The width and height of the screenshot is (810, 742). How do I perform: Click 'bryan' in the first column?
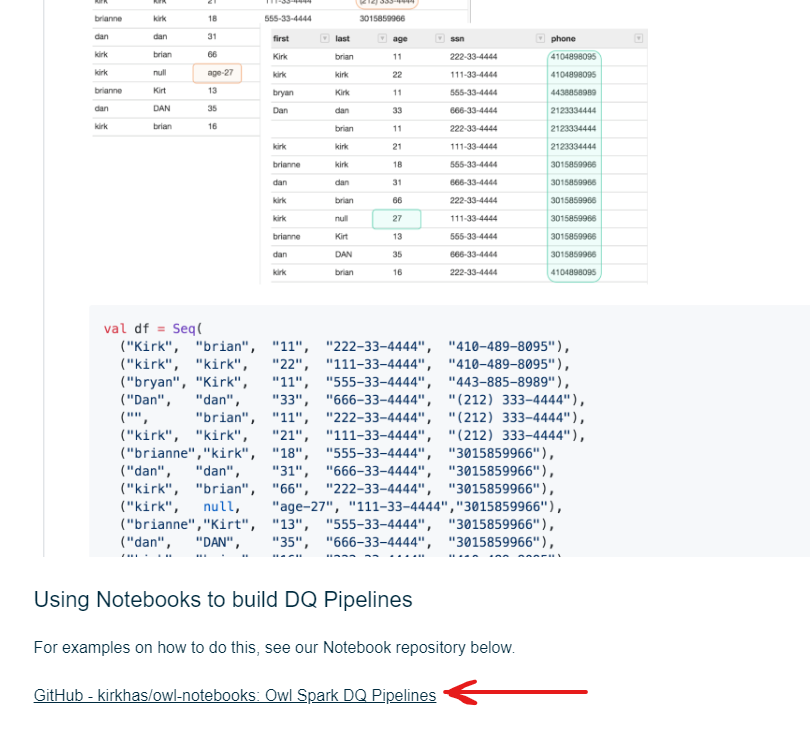click(283, 92)
